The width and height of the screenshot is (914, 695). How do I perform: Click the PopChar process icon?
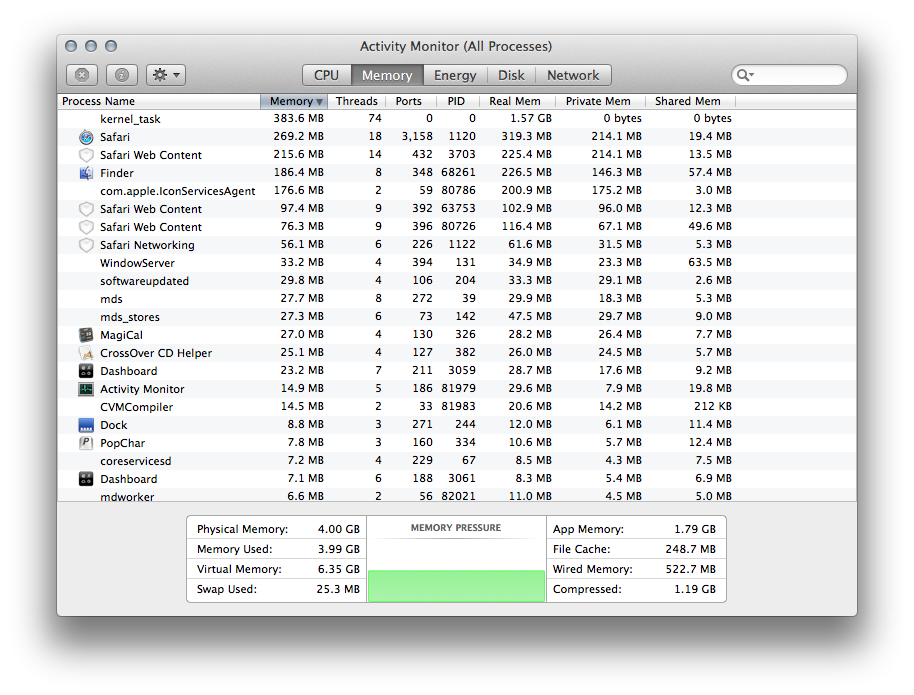pyautogui.click(x=86, y=443)
